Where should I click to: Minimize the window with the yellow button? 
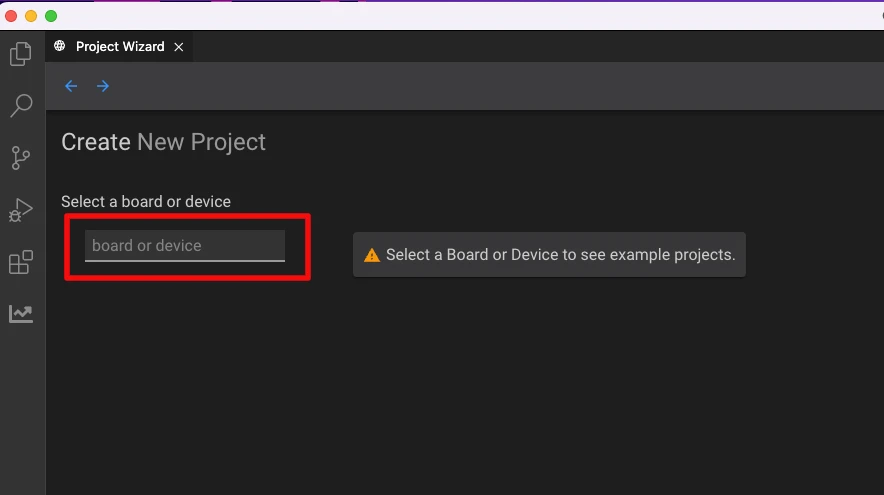[x=31, y=16]
